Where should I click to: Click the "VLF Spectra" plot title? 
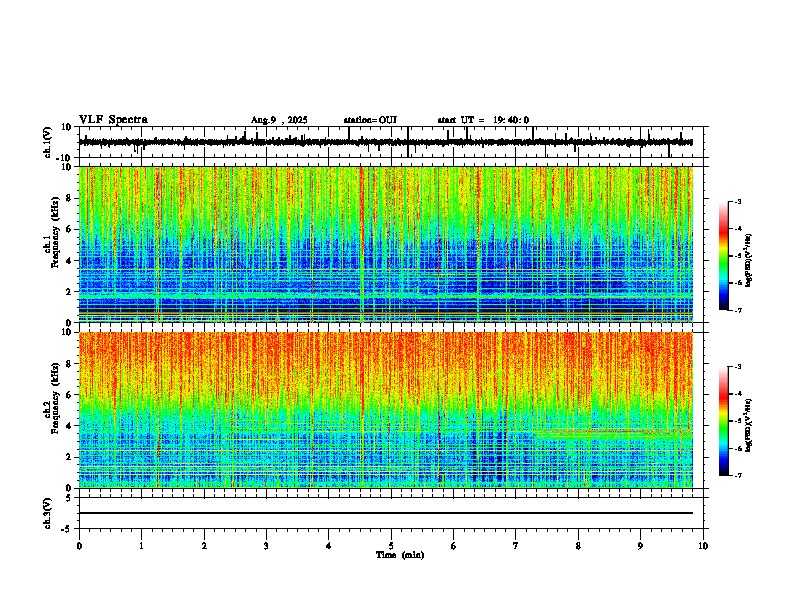pyautogui.click(x=113, y=120)
